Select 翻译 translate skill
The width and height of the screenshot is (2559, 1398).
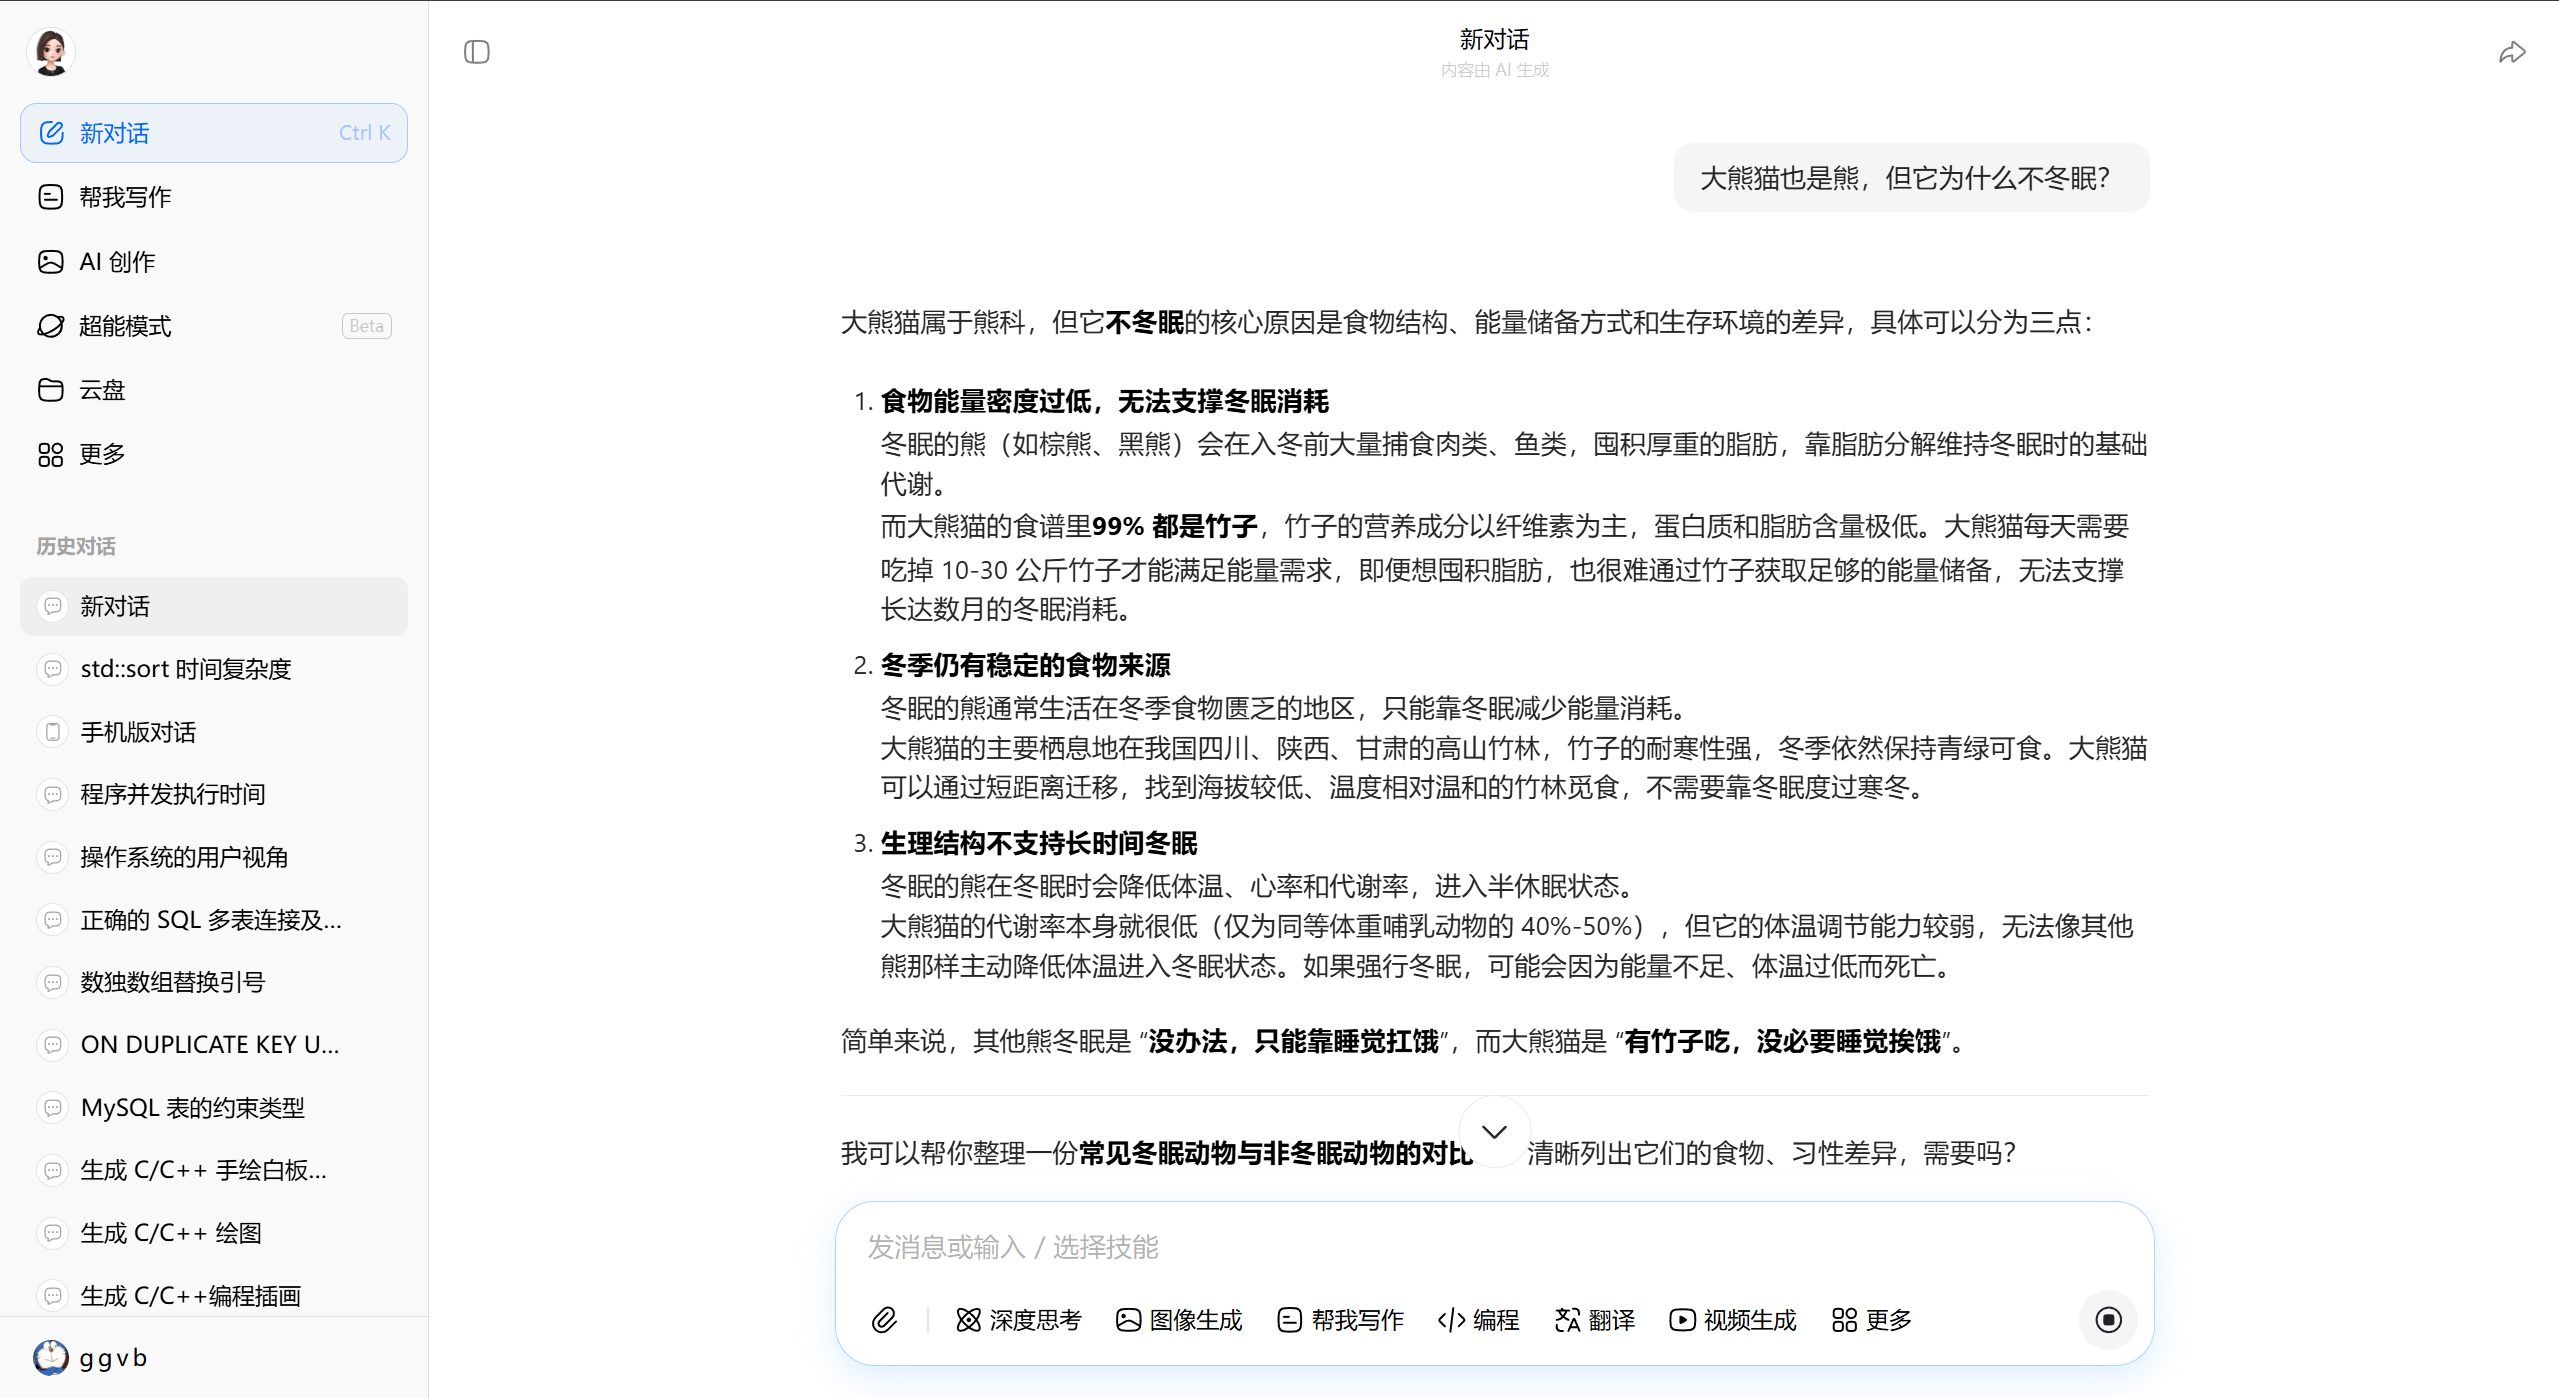tap(1595, 1320)
